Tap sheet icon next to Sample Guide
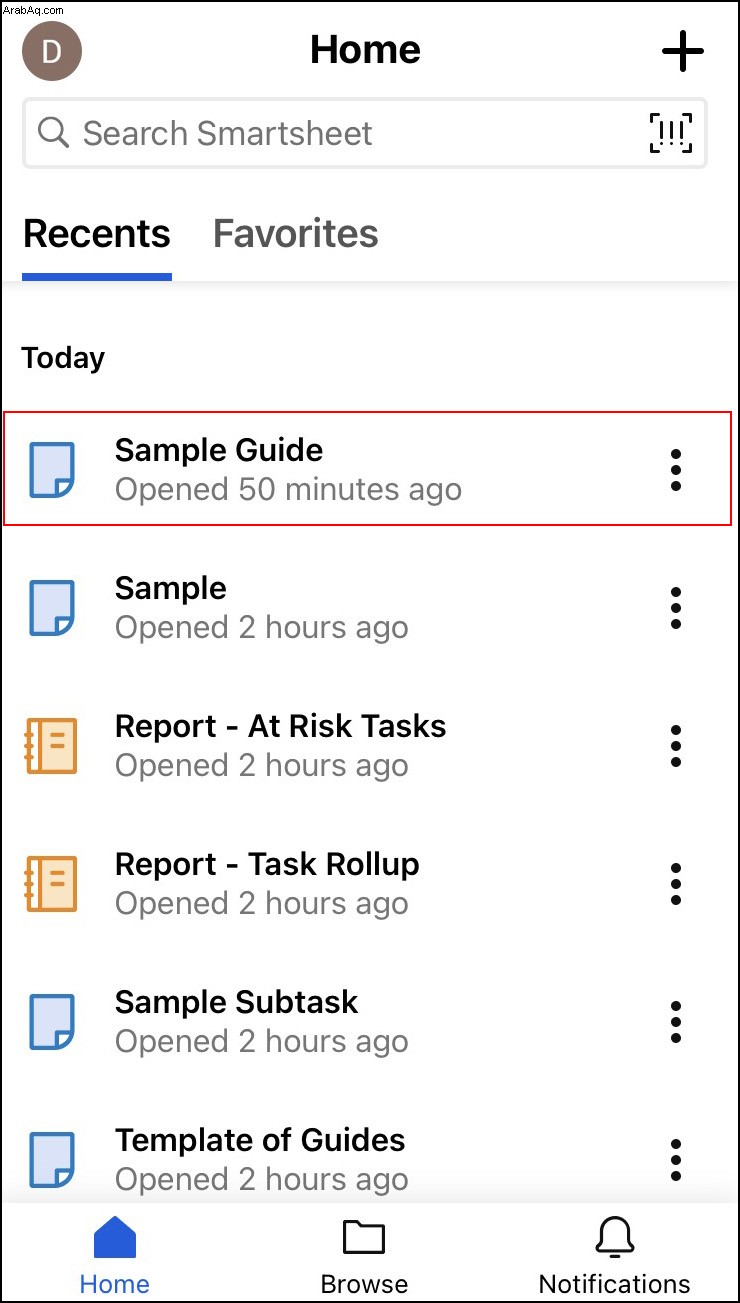 [51, 470]
